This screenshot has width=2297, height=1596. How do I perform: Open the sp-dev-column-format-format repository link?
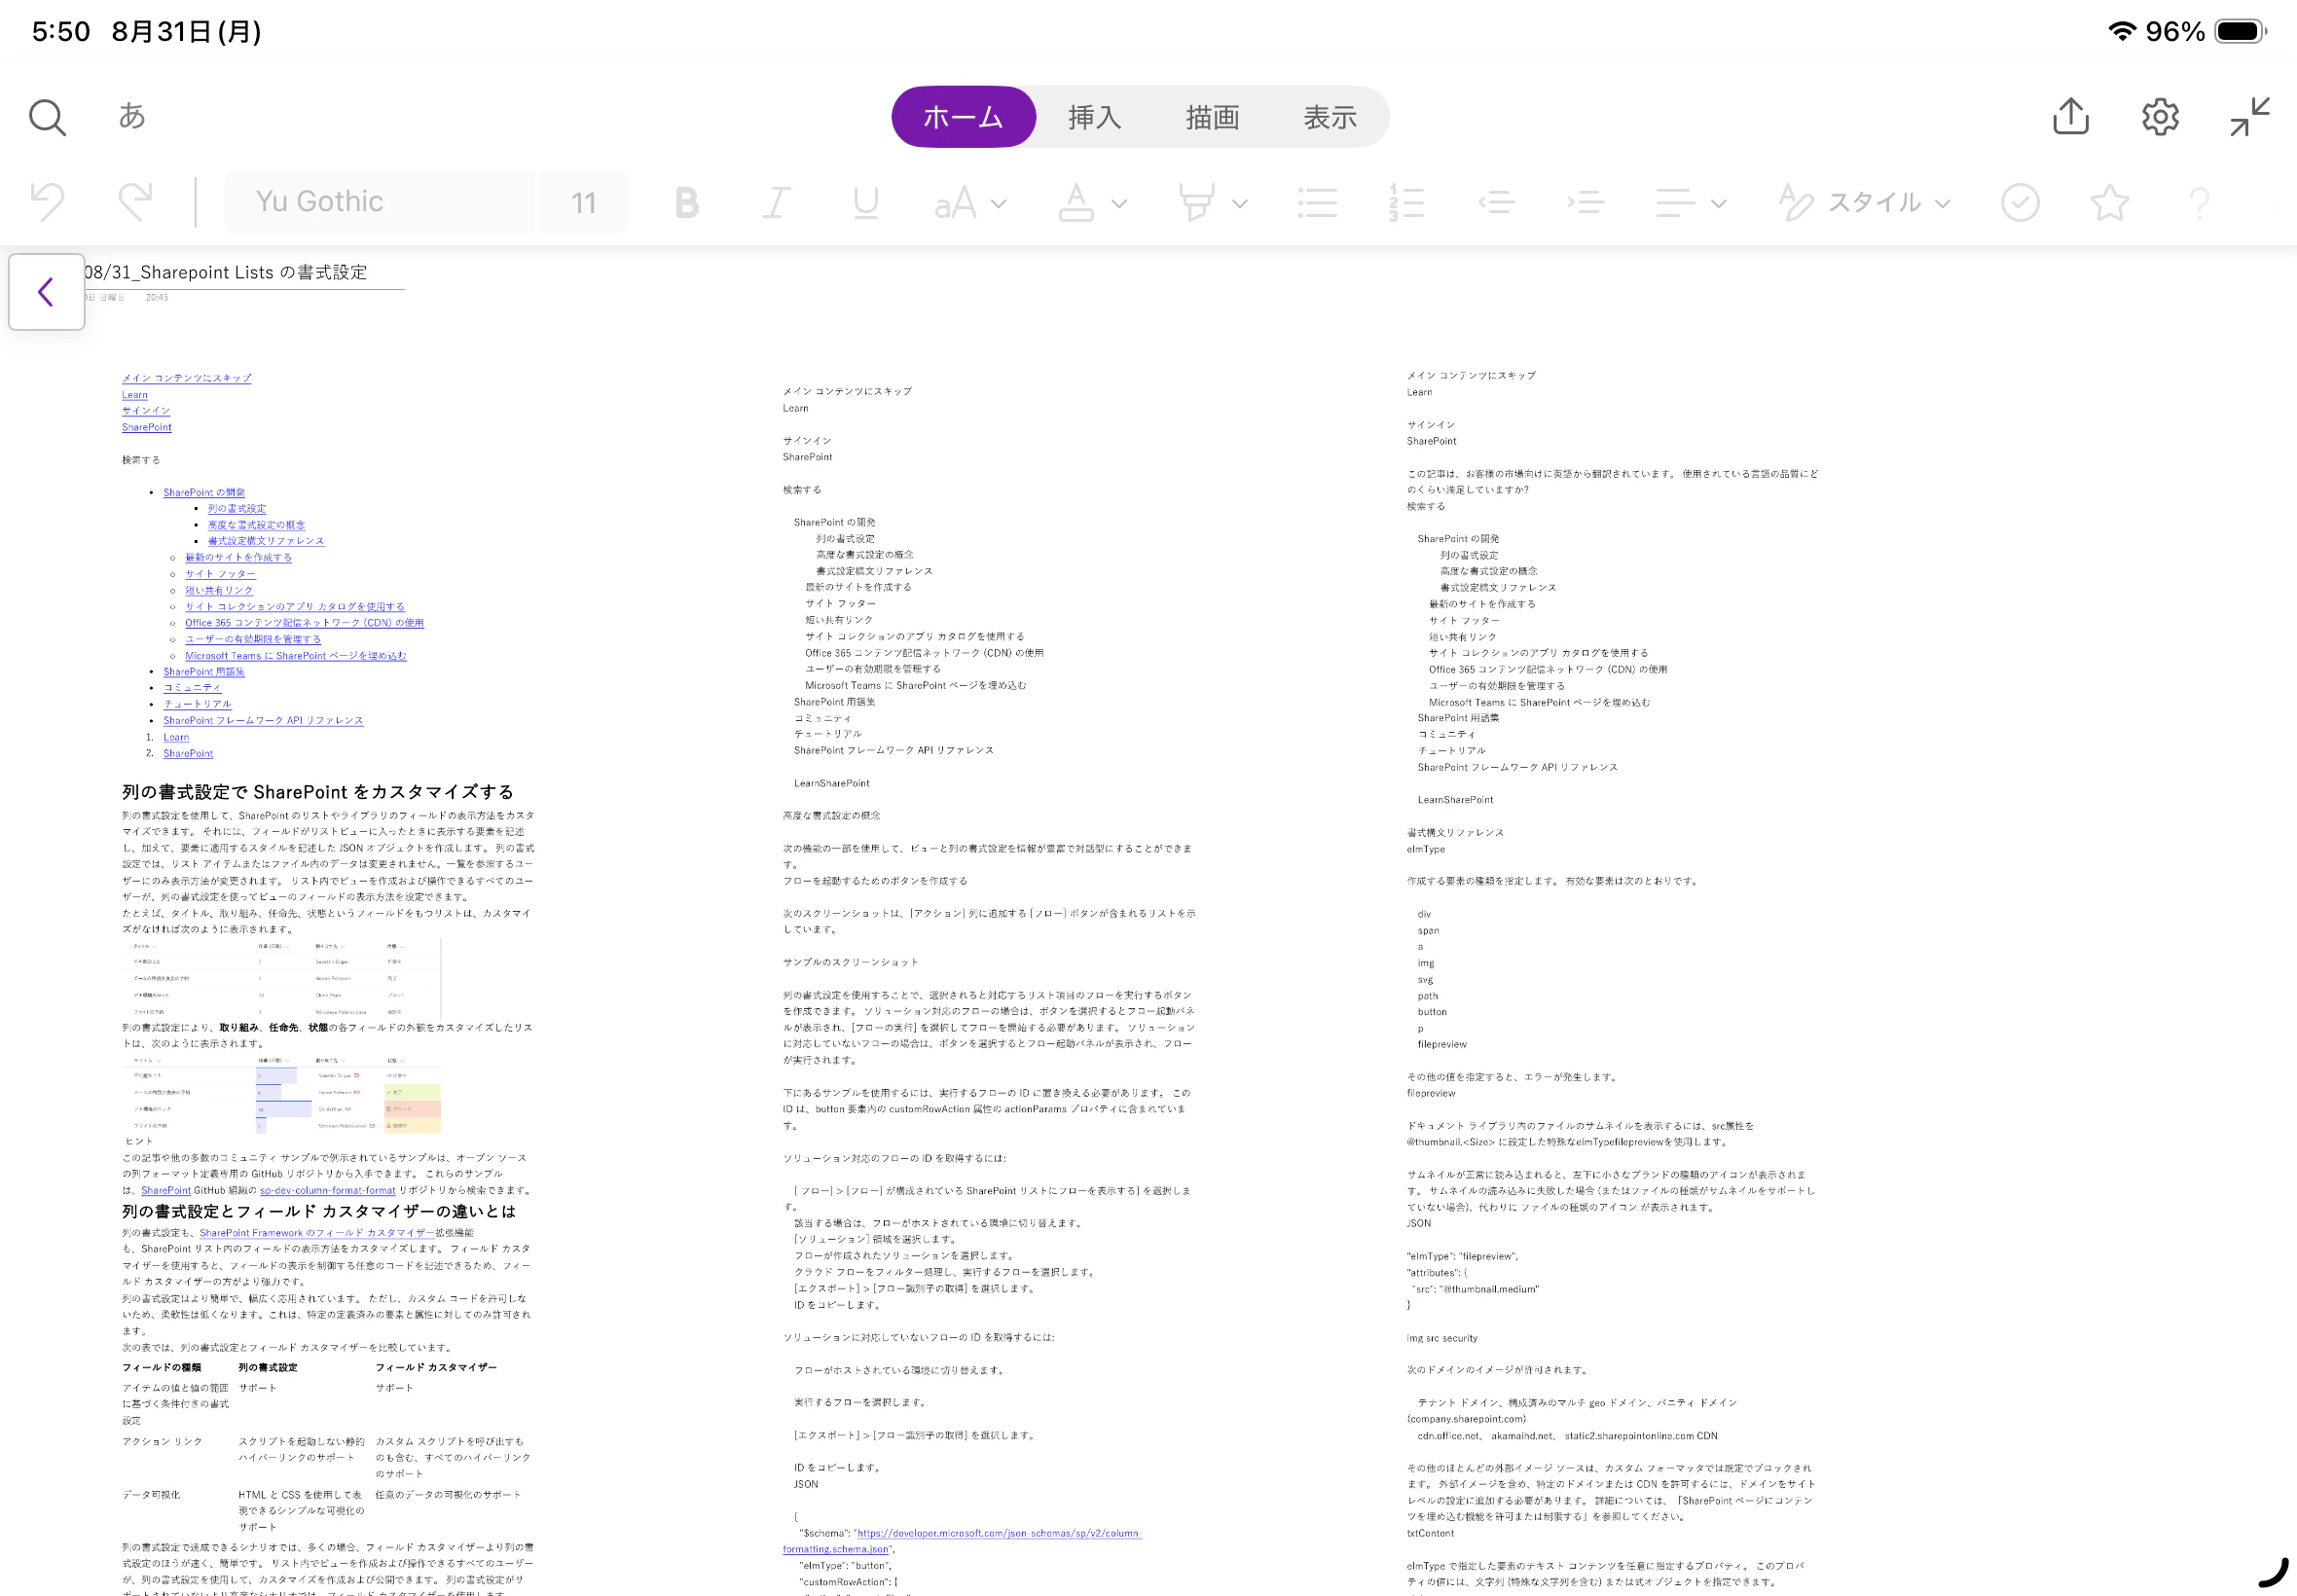[327, 1191]
